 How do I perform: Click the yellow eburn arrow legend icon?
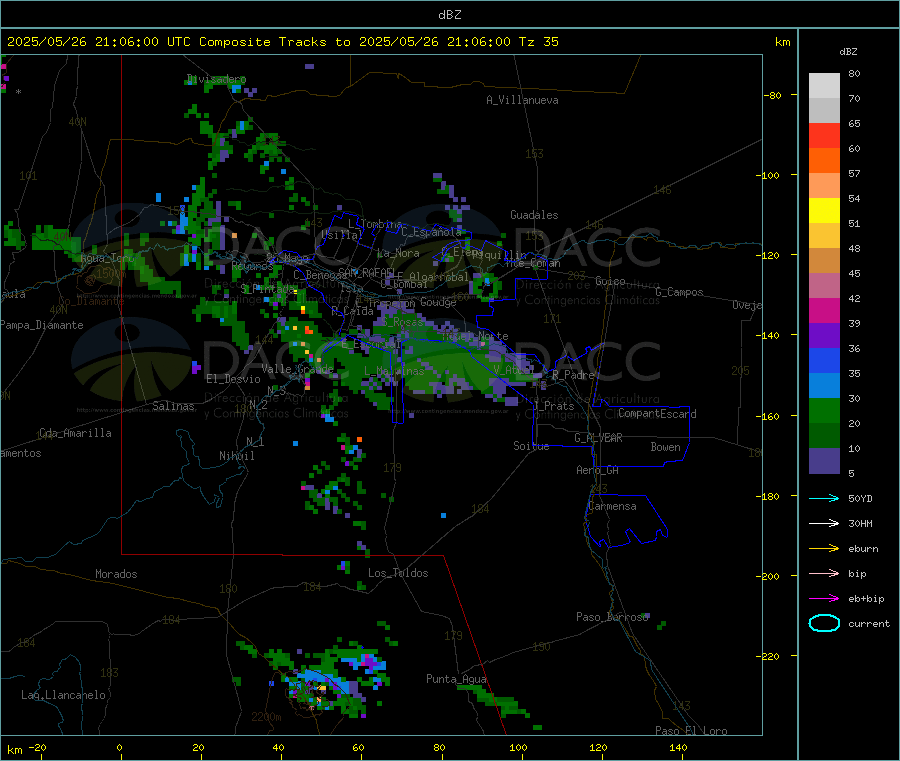[824, 549]
